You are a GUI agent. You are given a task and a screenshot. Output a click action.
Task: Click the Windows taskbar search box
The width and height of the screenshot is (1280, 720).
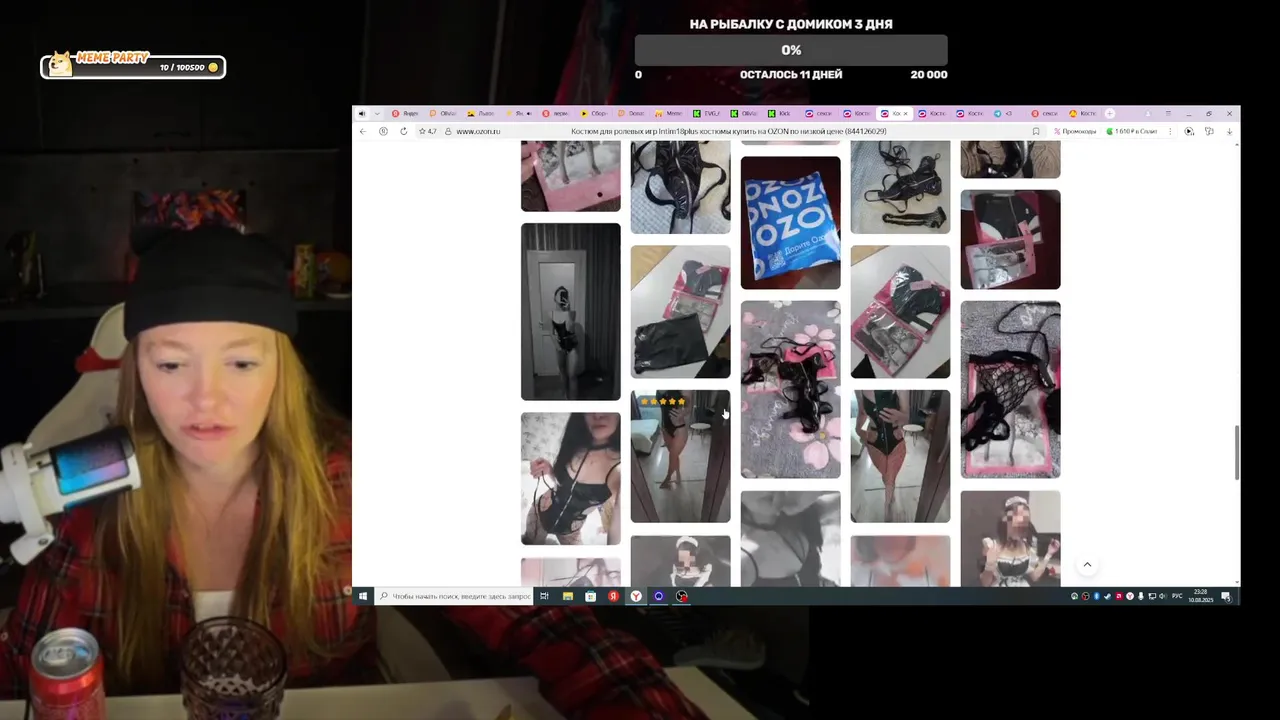(x=453, y=596)
